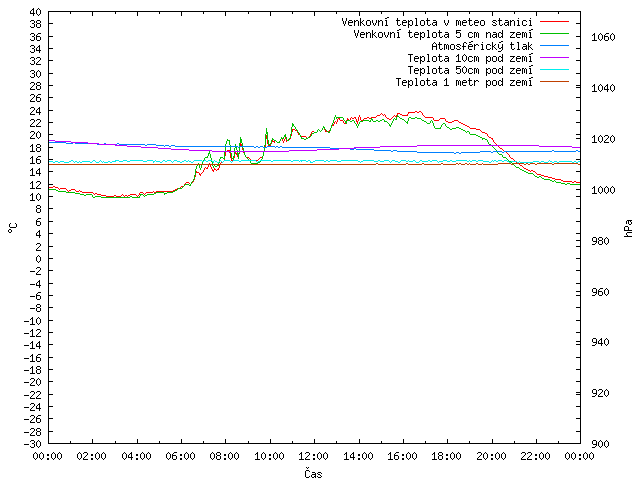Image resolution: width=640 pixels, height=480 pixels.
Task: Click the '900' hPa axis label
Action: (x=600, y=444)
